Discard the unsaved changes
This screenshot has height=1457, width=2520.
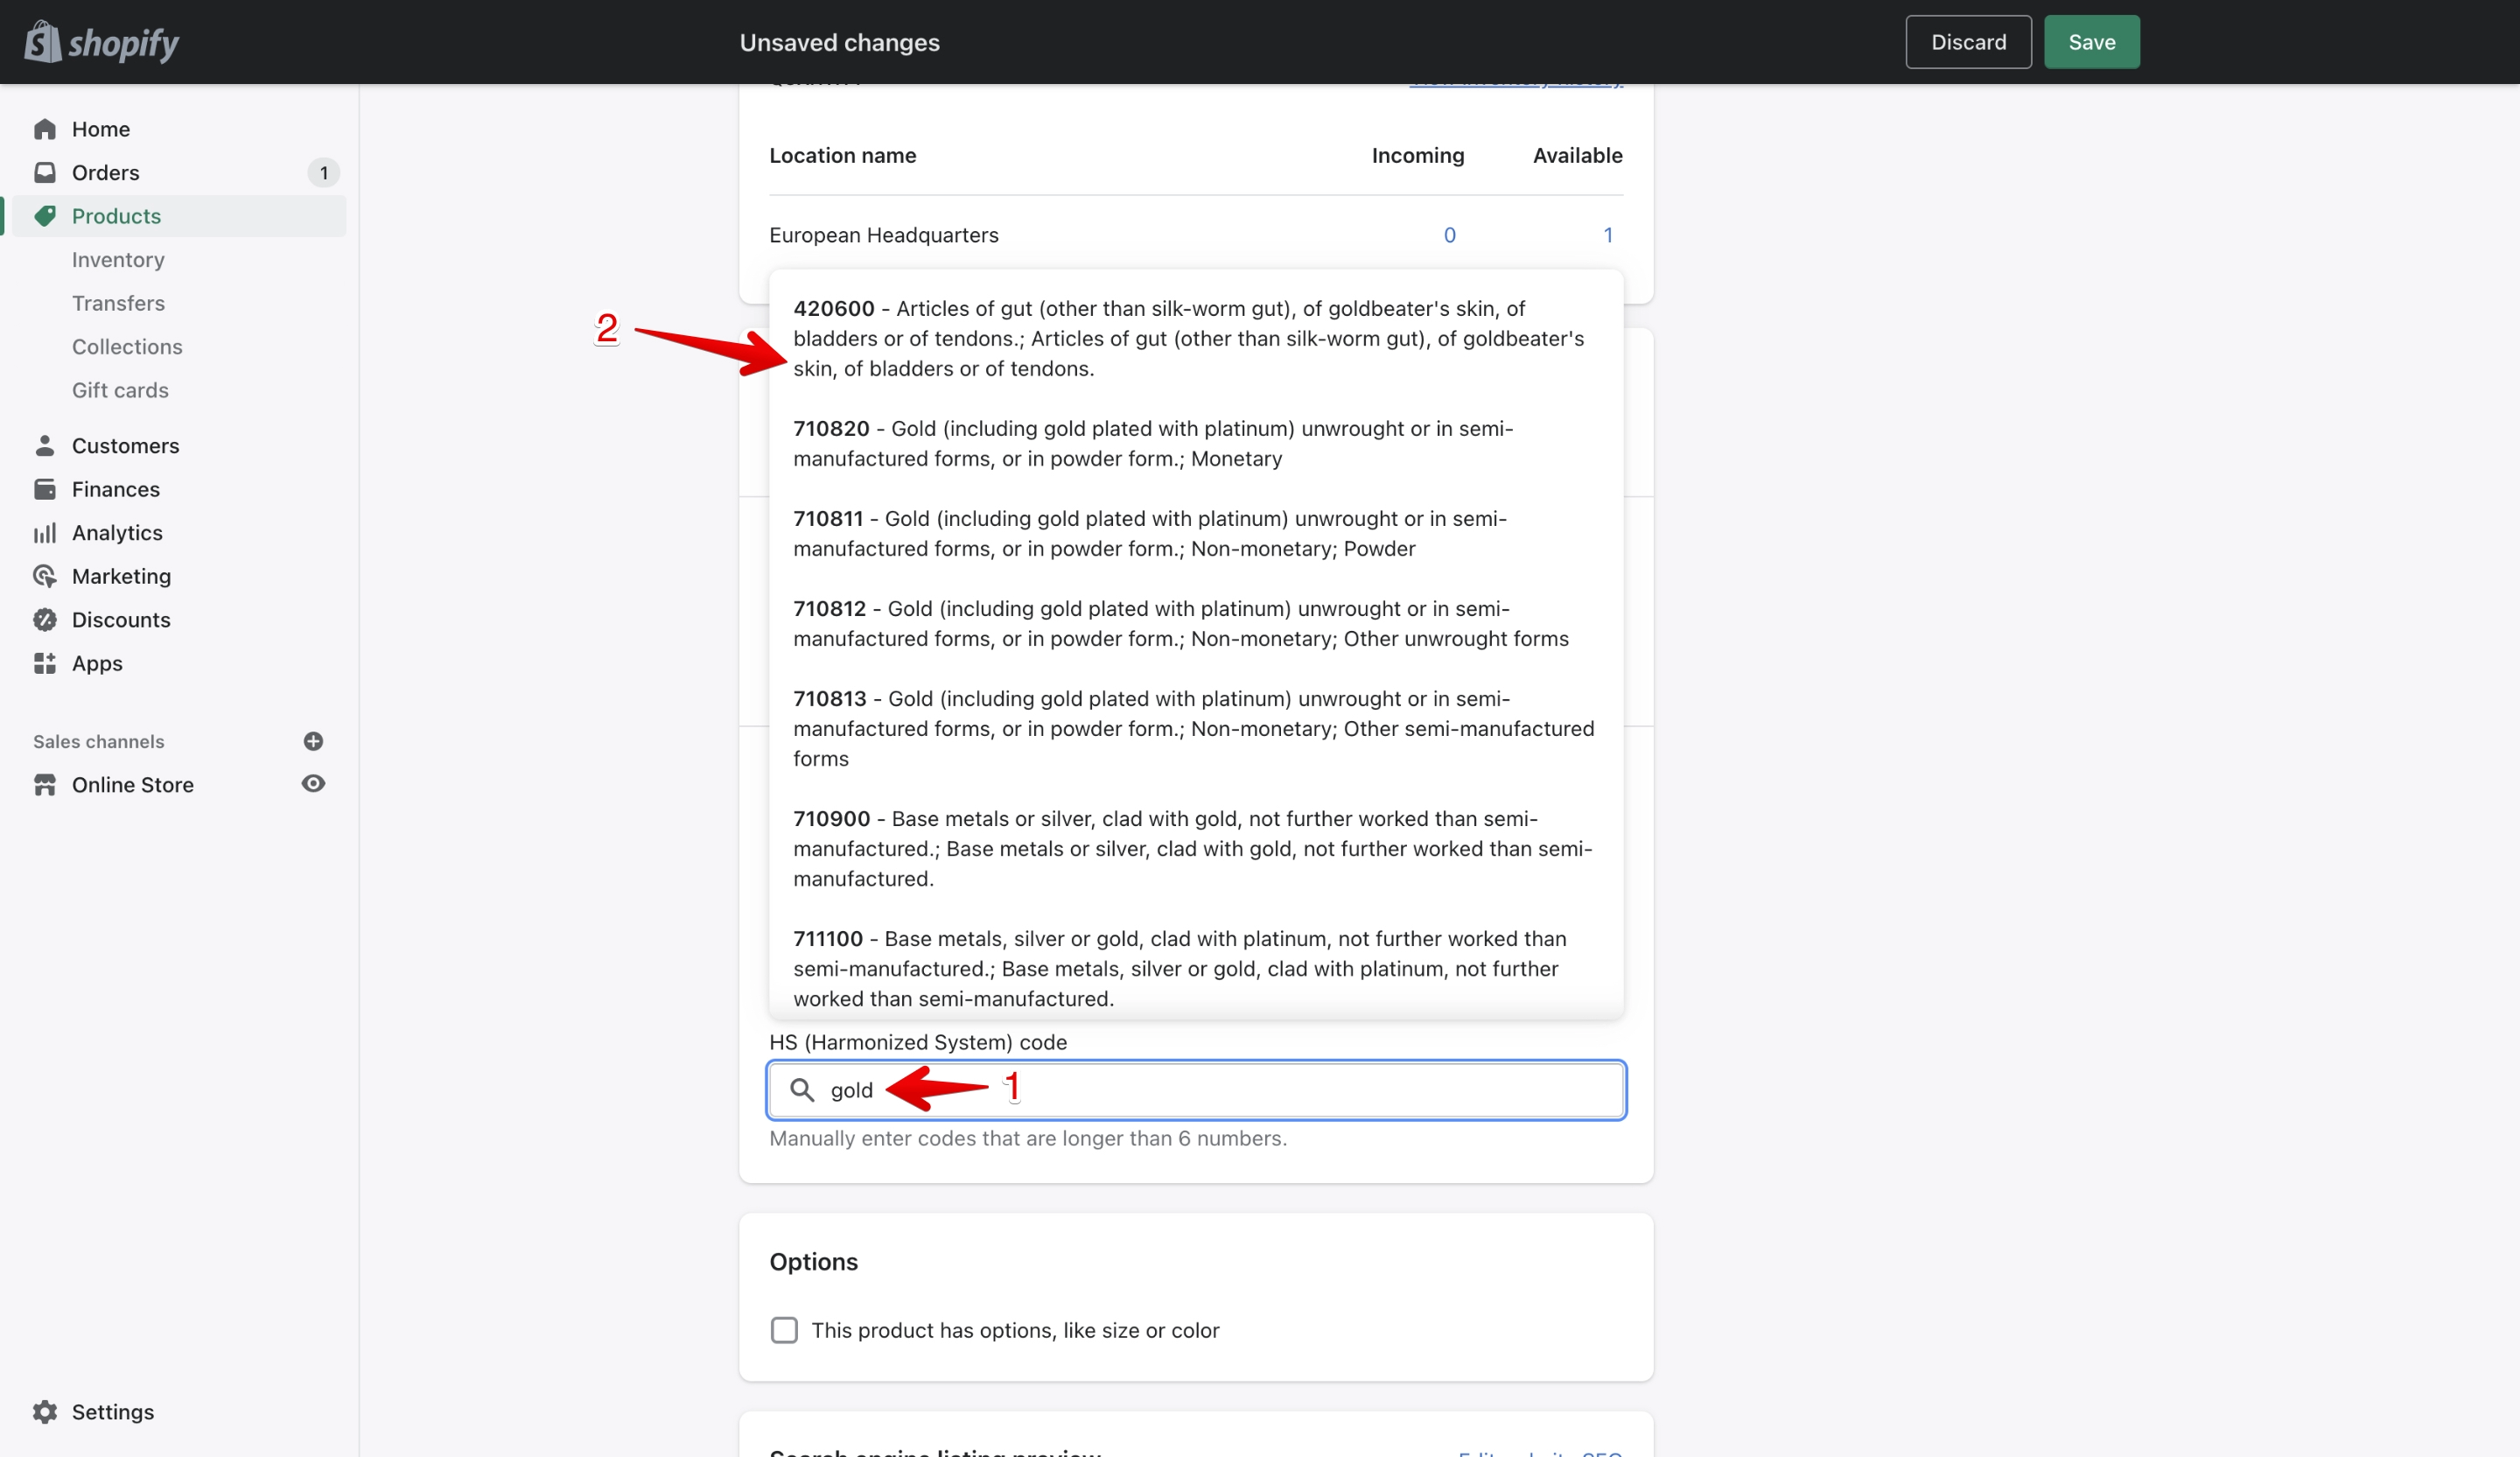pos(1968,42)
